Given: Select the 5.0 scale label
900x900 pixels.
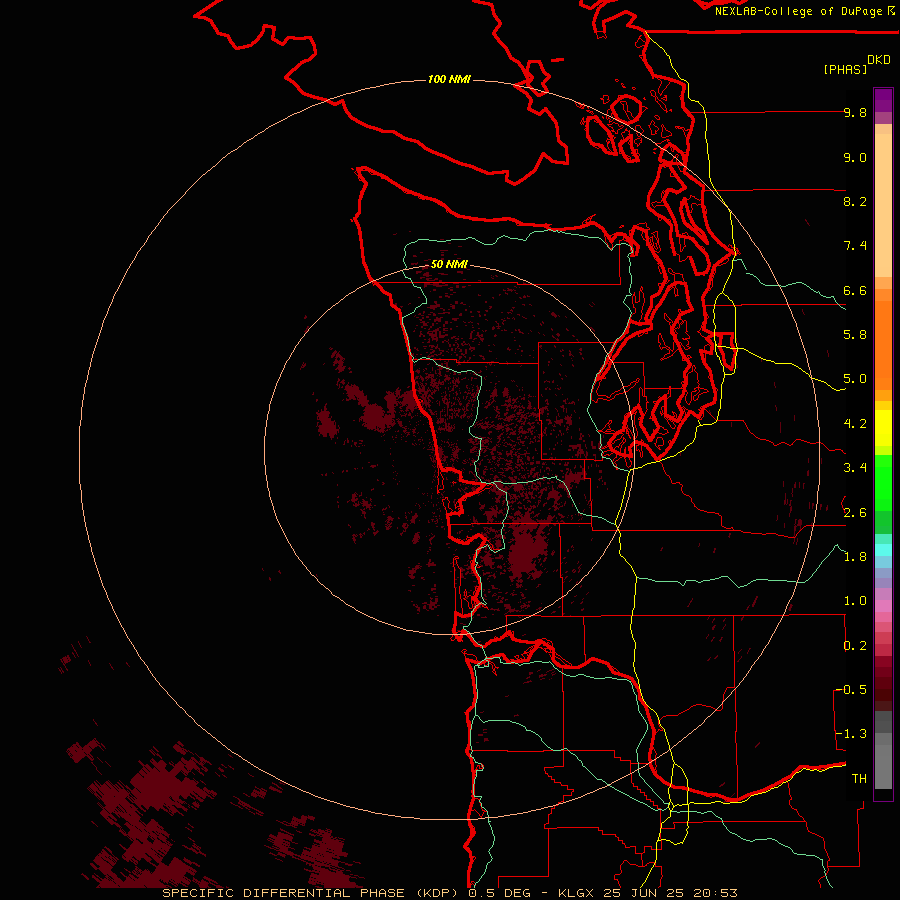Looking at the screenshot, I should tap(855, 379).
